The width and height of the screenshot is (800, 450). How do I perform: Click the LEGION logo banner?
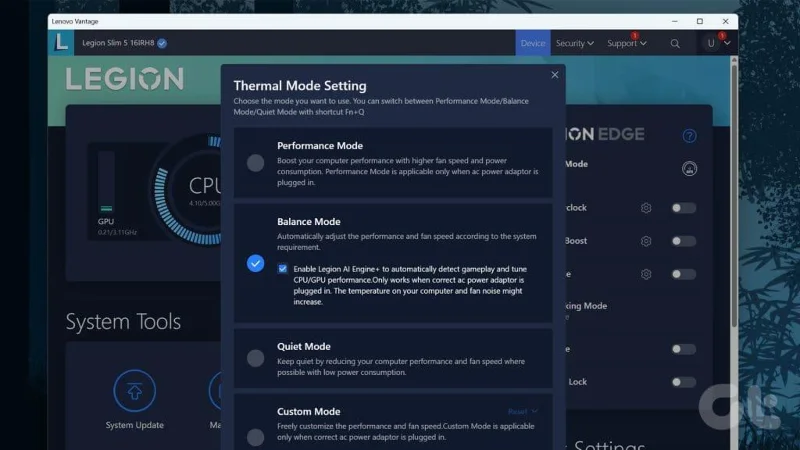pyautogui.click(x=124, y=79)
